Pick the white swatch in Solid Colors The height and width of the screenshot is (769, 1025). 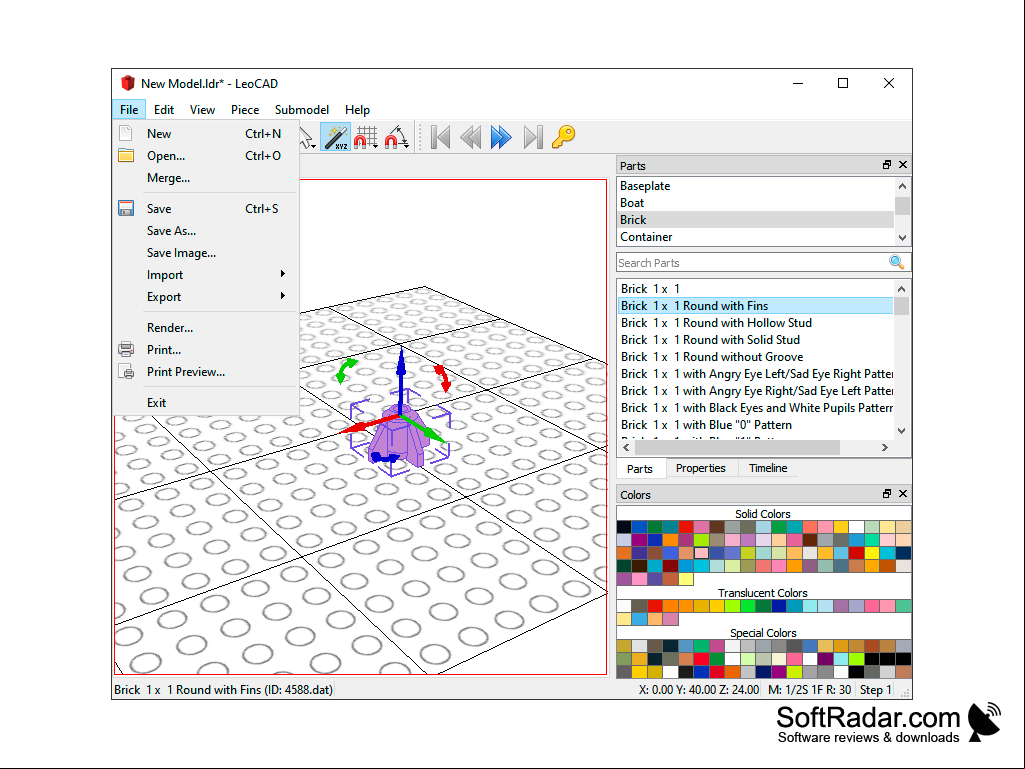856,527
